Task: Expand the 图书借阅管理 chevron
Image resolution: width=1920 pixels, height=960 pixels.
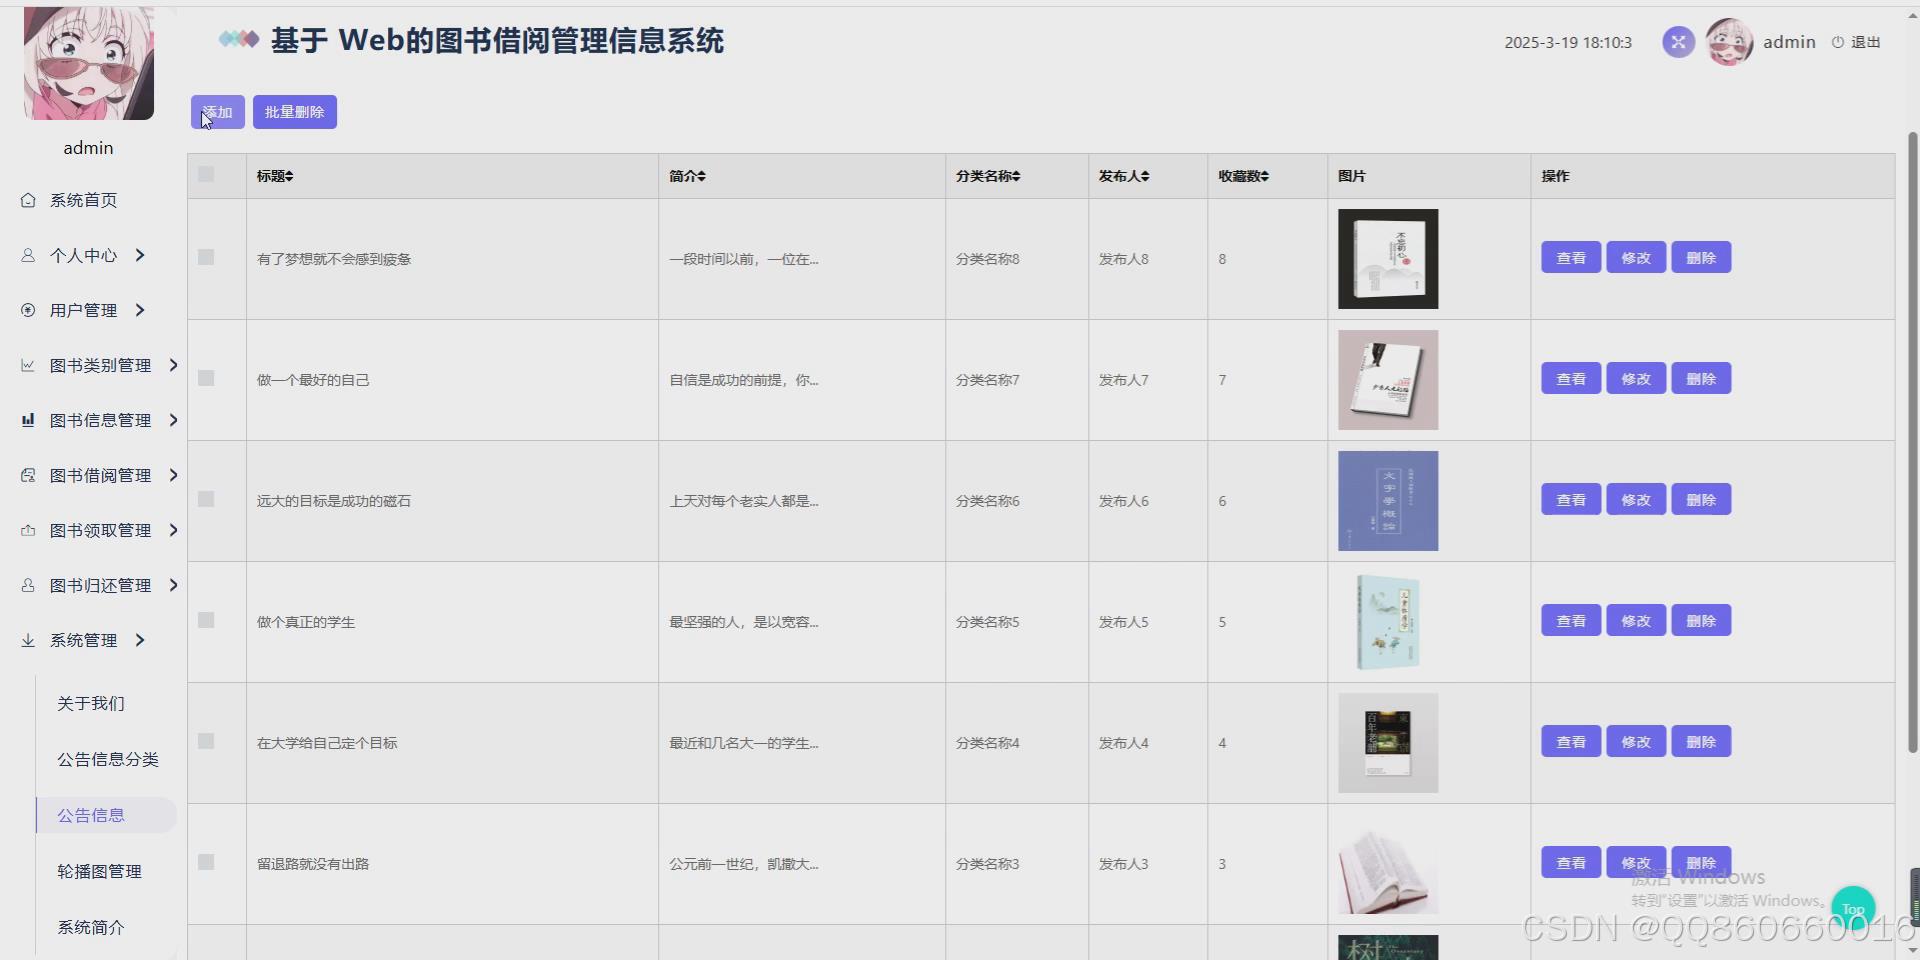Action: pyautogui.click(x=173, y=475)
